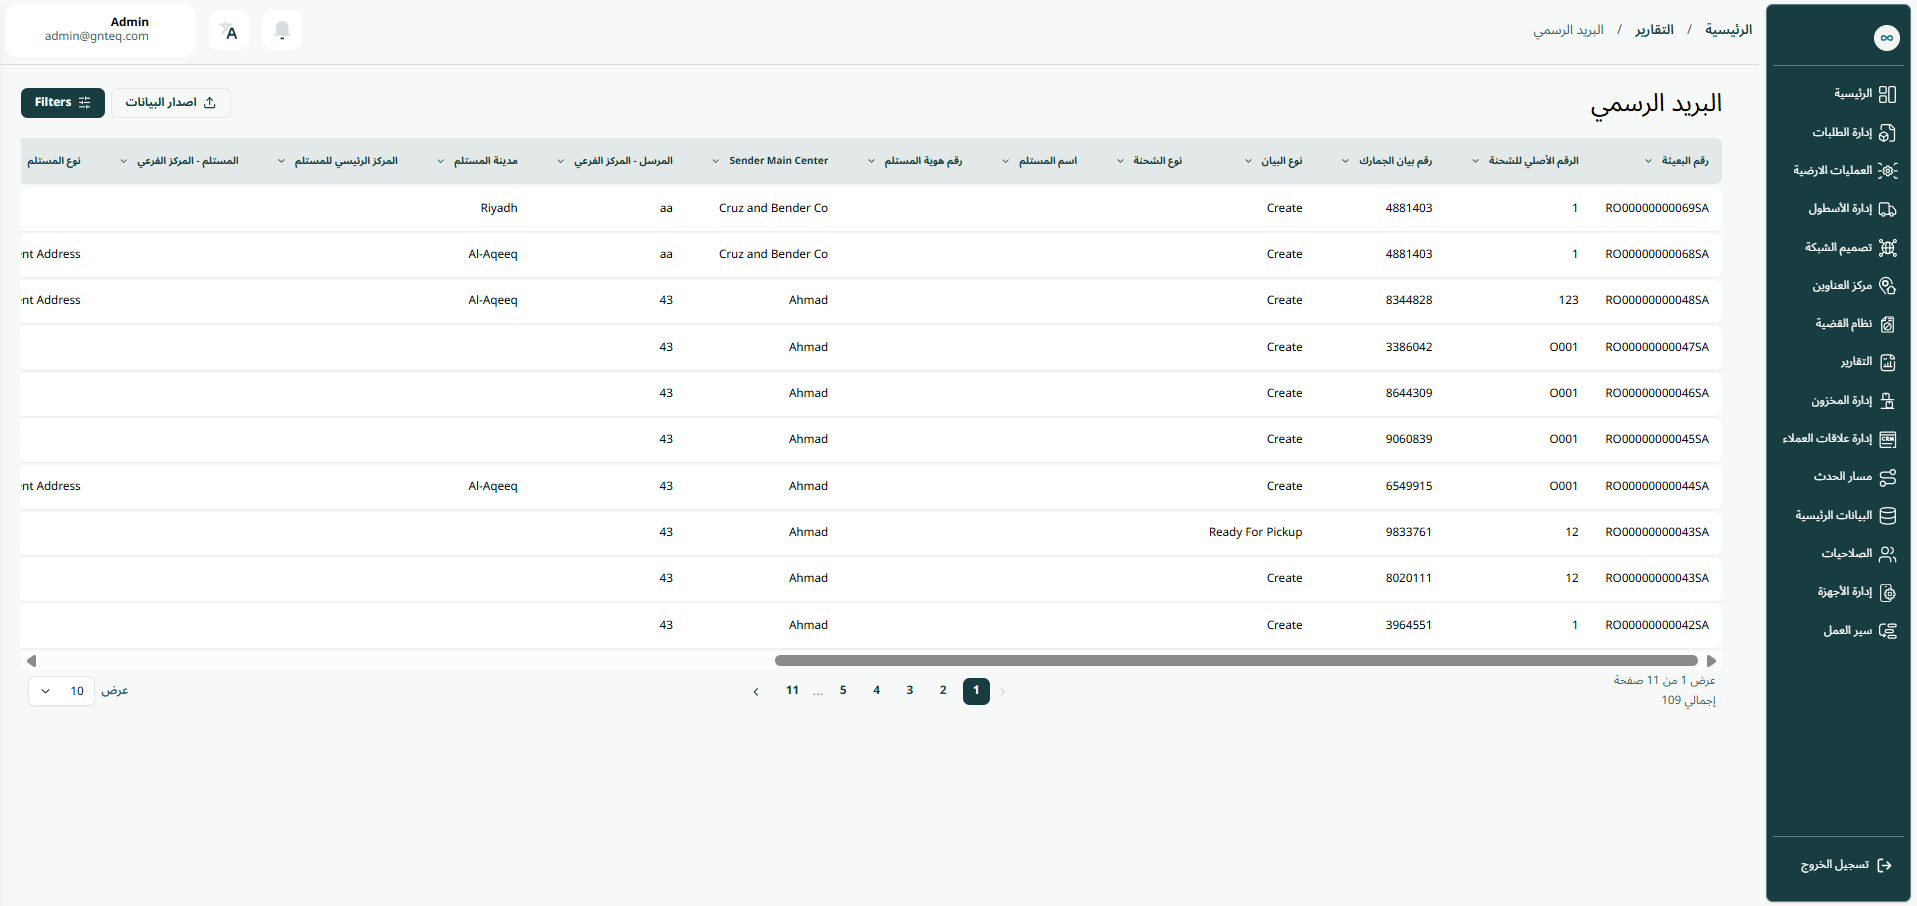Go to page 2 of results
This screenshot has height=906, width=1917.
tap(942, 691)
